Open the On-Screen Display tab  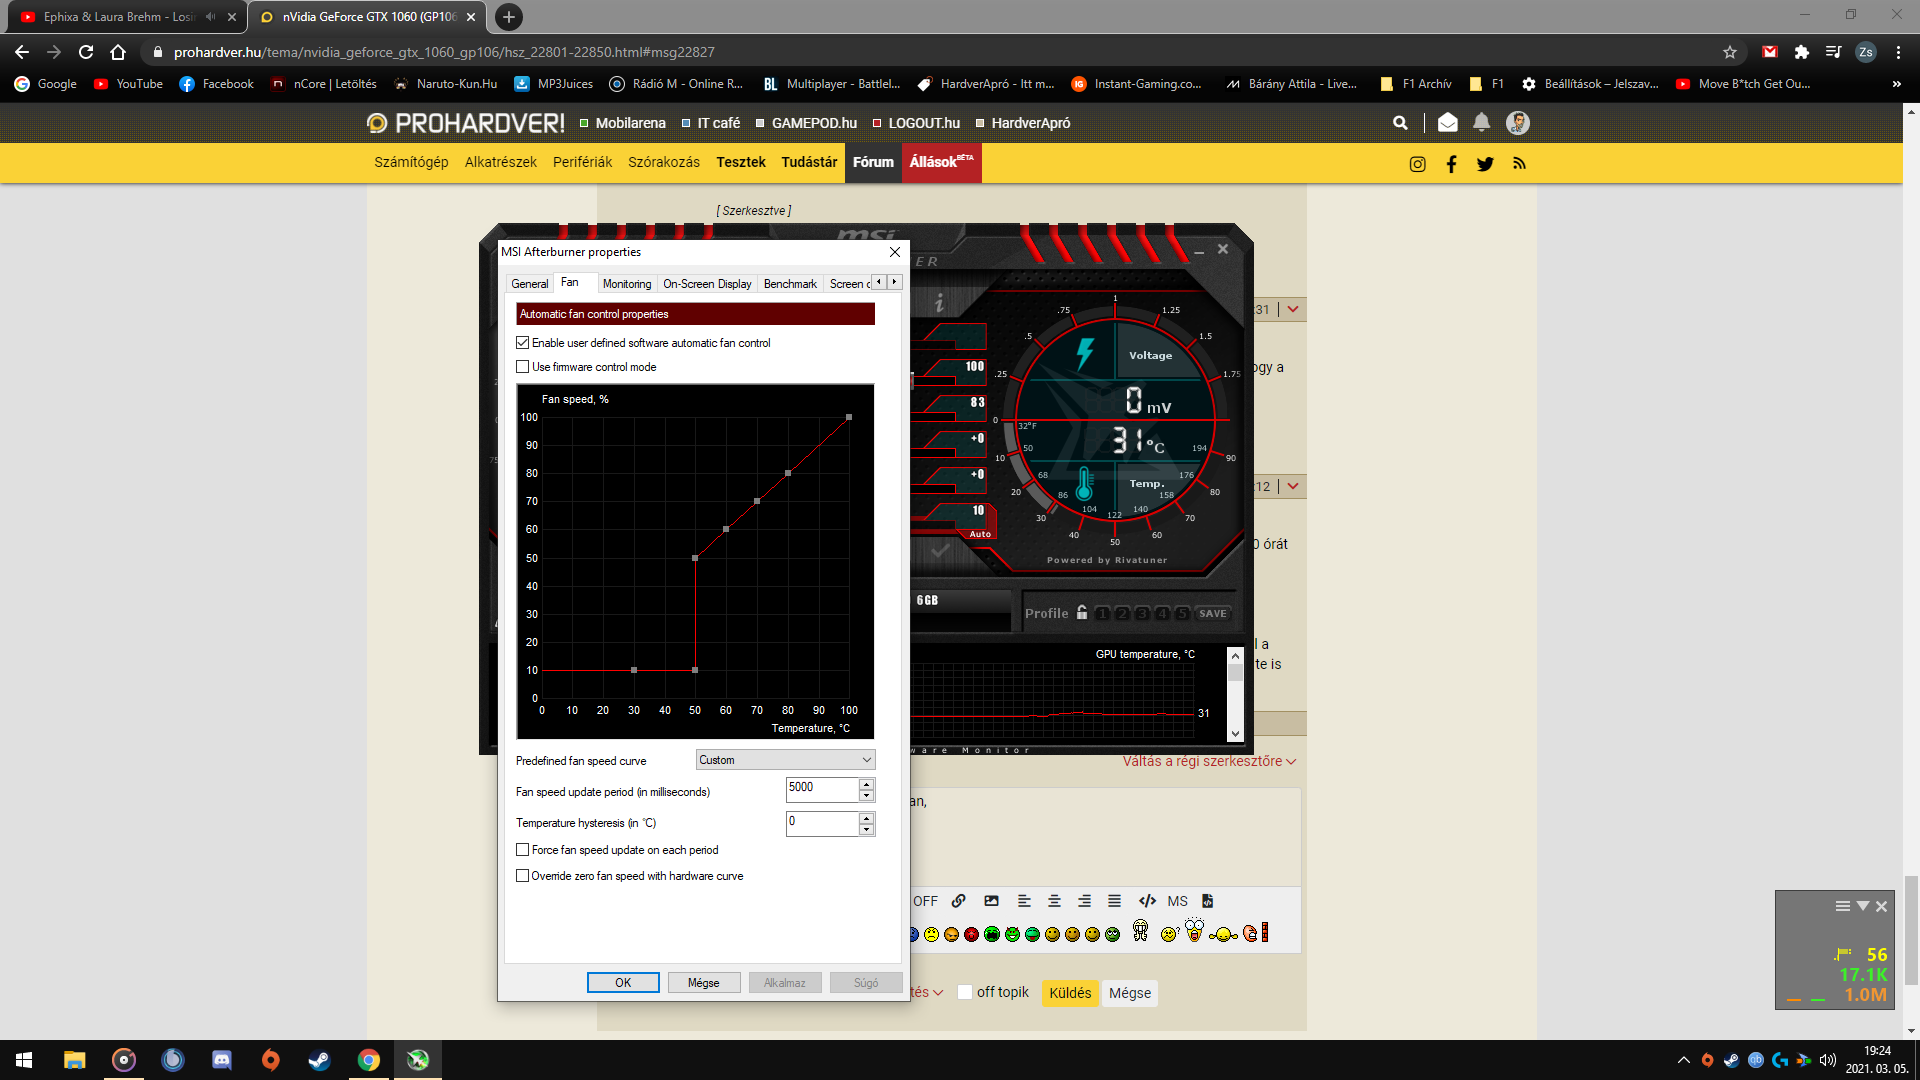pos(707,284)
